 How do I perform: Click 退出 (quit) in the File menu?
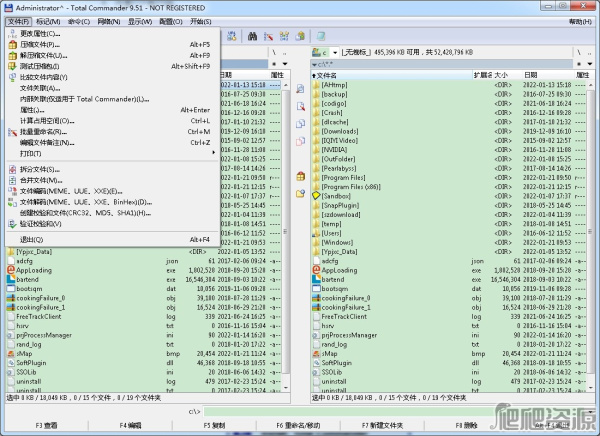click(32, 240)
